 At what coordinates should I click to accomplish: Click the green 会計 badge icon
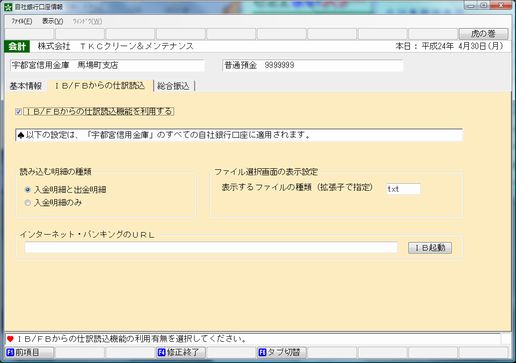point(17,46)
